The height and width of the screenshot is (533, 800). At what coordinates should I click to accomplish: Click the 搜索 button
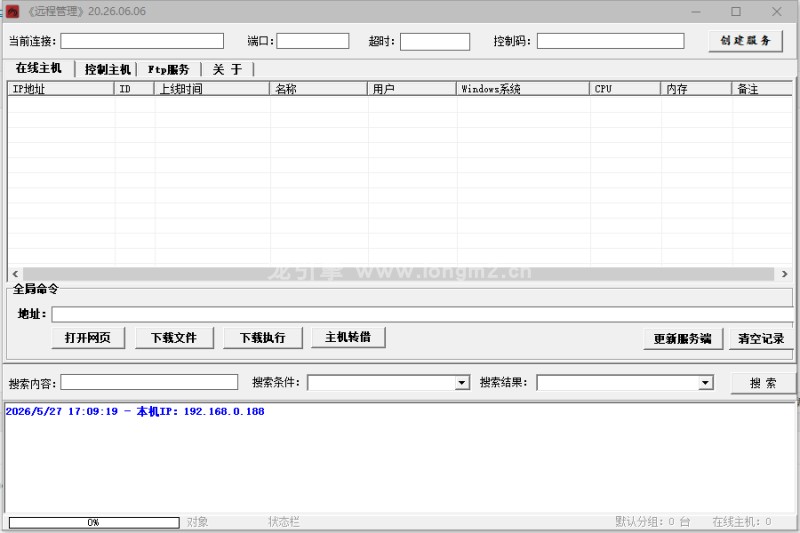(763, 383)
